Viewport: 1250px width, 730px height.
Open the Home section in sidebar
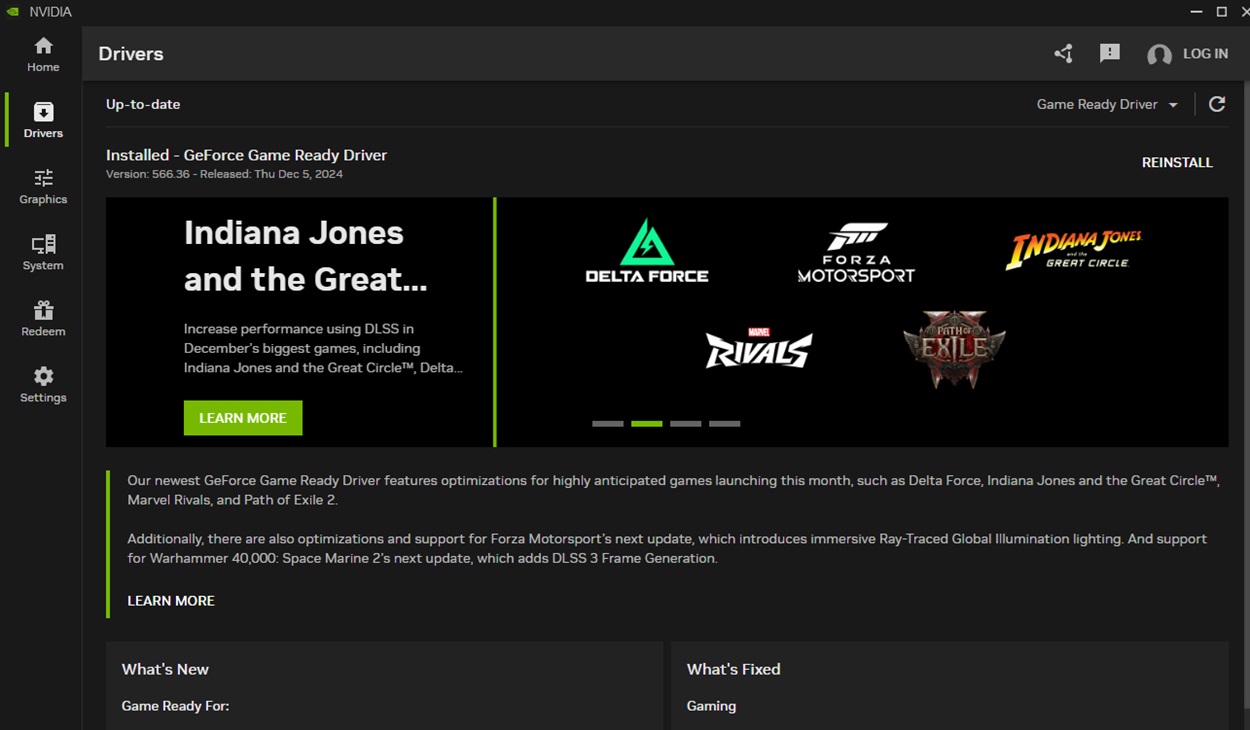pyautogui.click(x=43, y=54)
